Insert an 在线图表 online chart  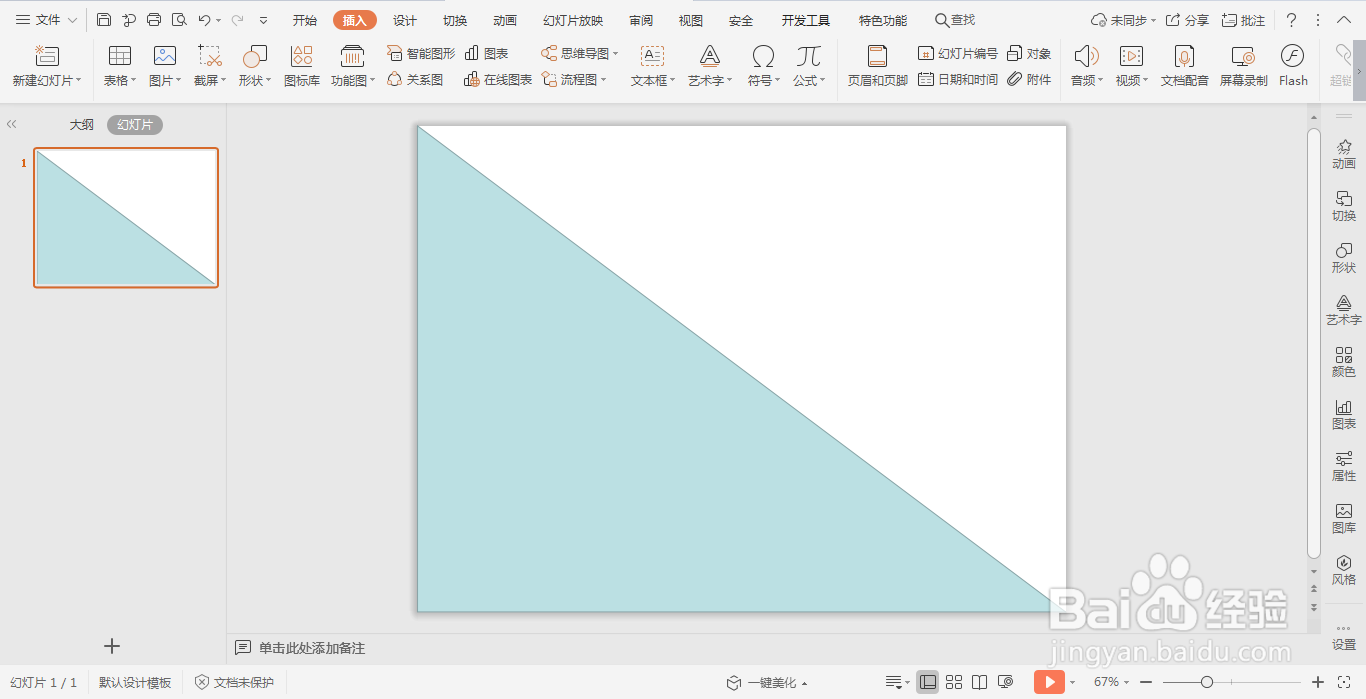click(x=498, y=79)
